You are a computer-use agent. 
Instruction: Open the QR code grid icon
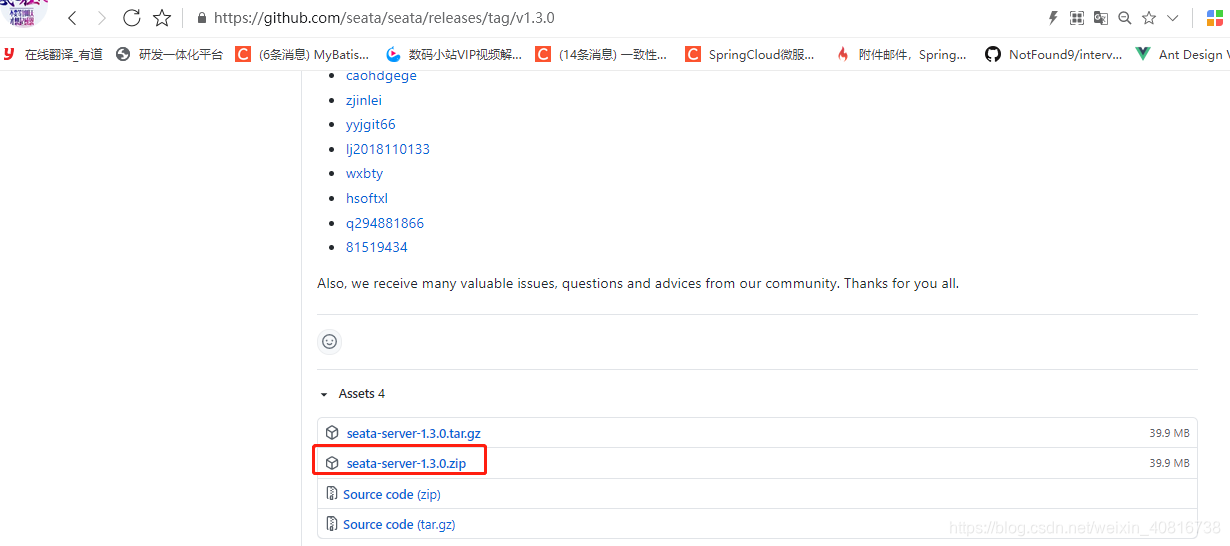click(x=1077, y=18)
